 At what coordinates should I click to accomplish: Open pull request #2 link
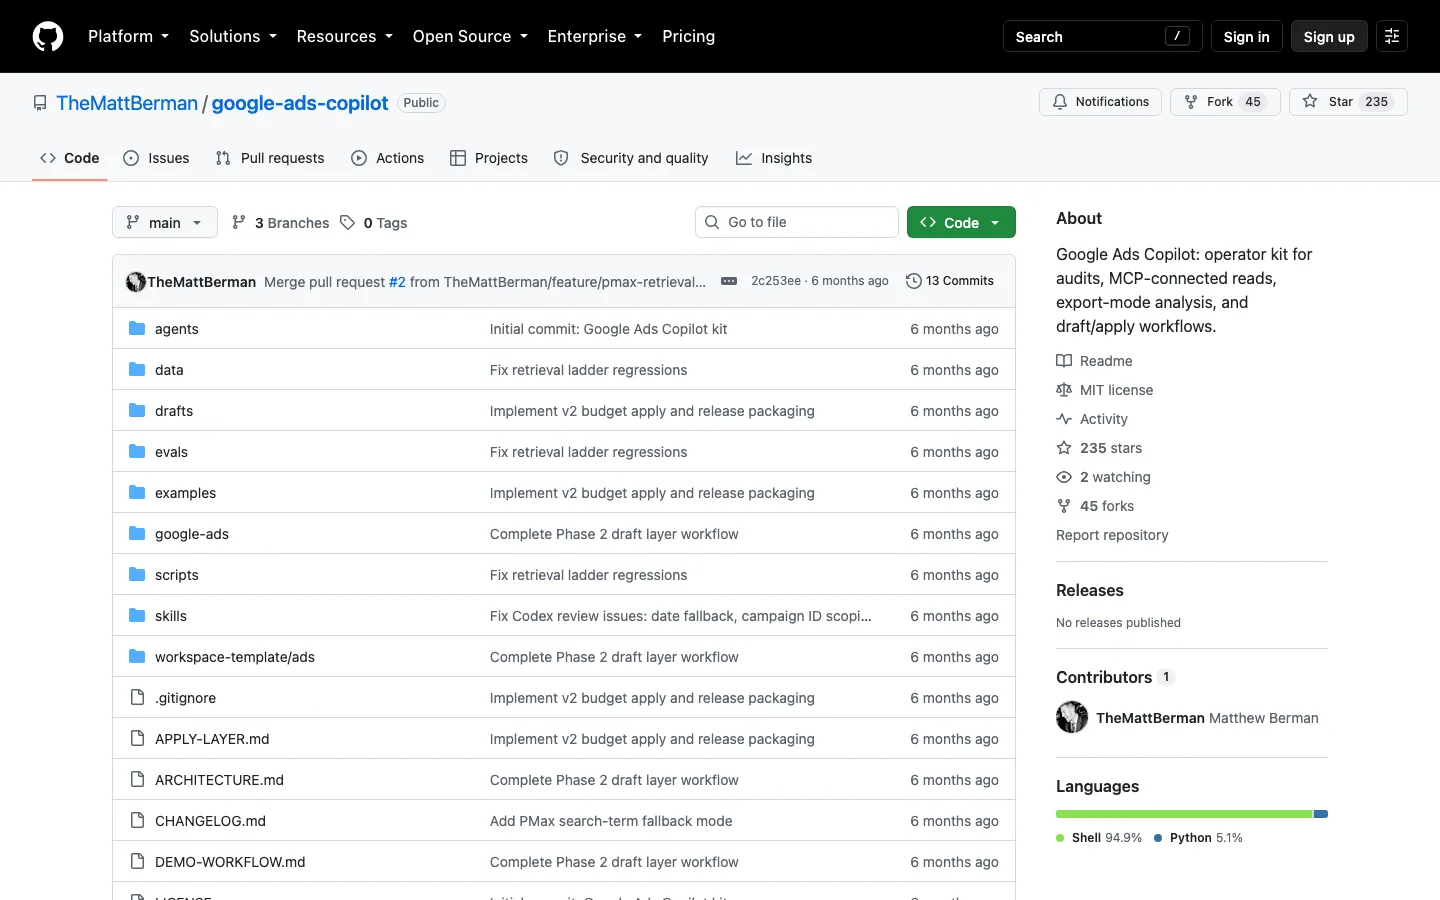(397, 282)
